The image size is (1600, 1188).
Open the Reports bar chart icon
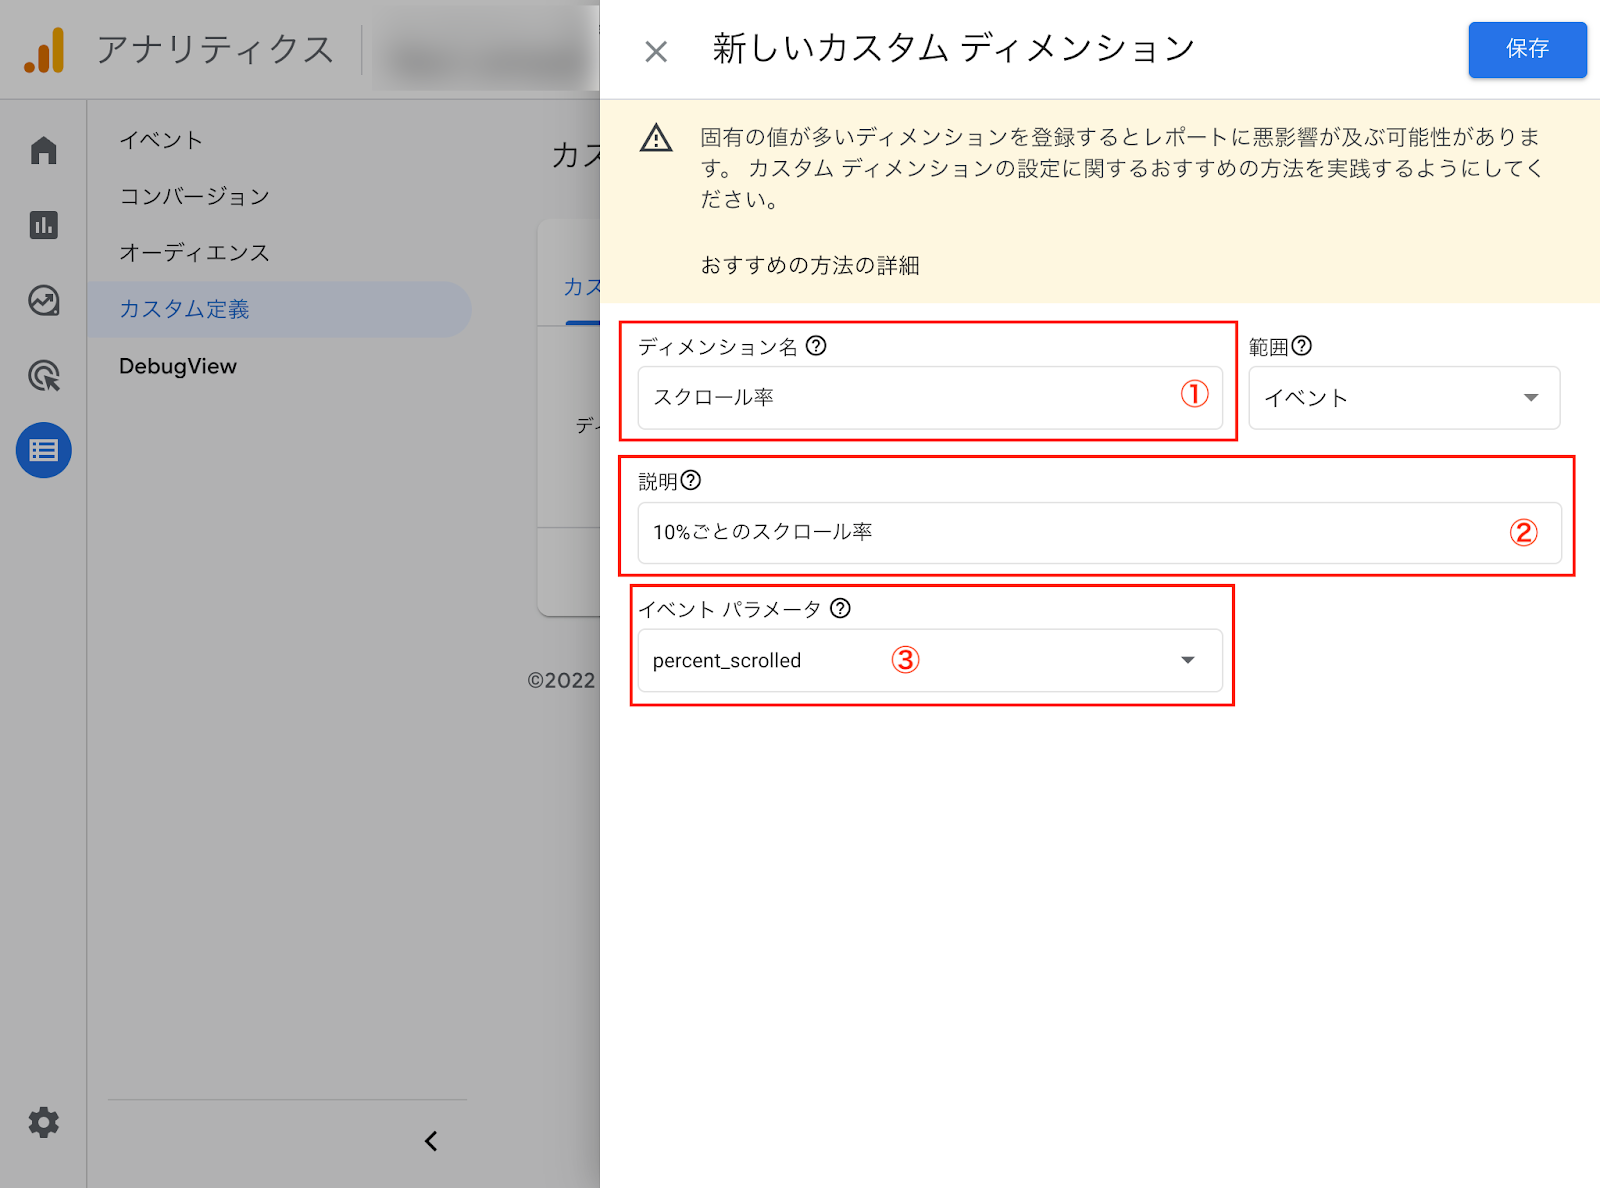point(43,225)
